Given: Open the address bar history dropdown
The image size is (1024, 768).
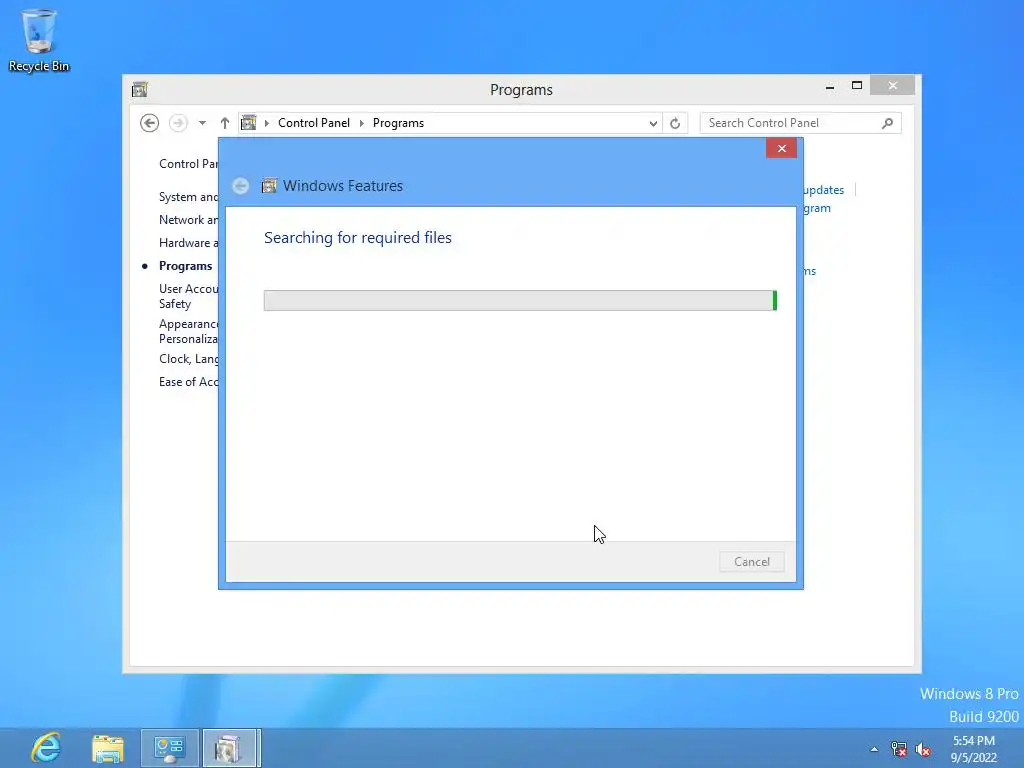Looking at the screenshot, I should (x=652, y=123).
